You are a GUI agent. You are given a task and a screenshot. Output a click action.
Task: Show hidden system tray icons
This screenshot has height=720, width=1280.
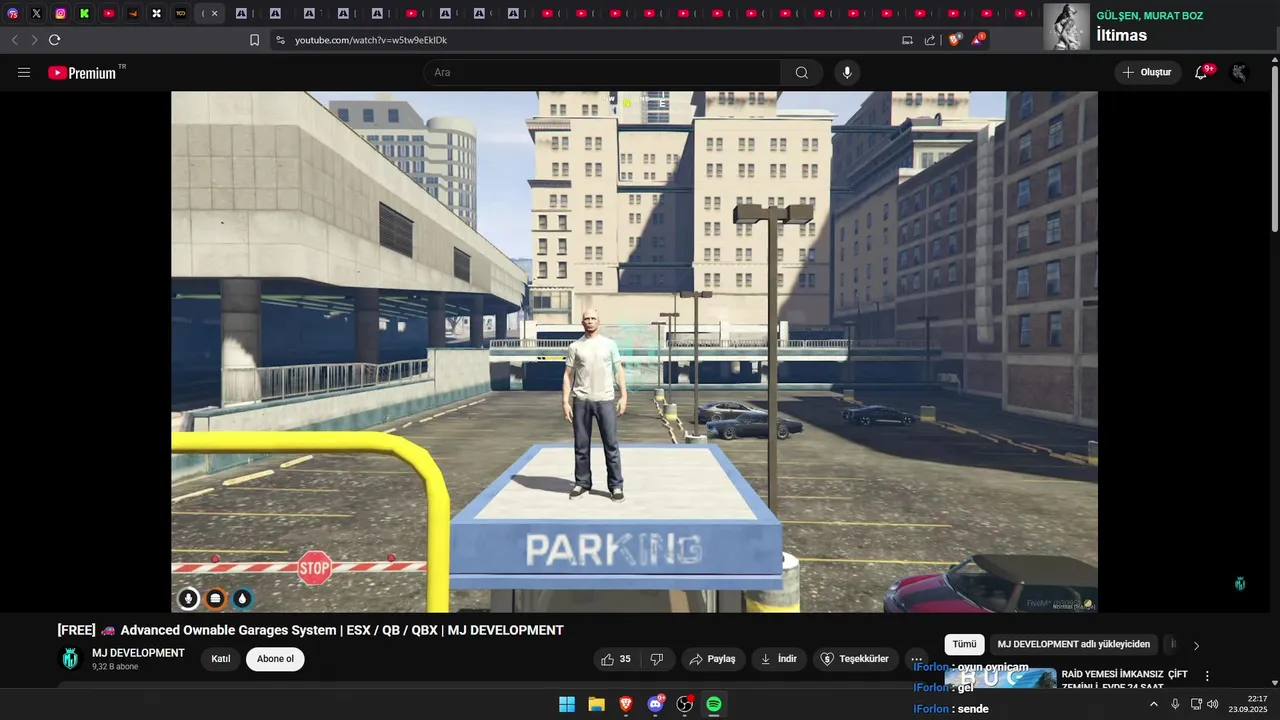pos(1154,704)
